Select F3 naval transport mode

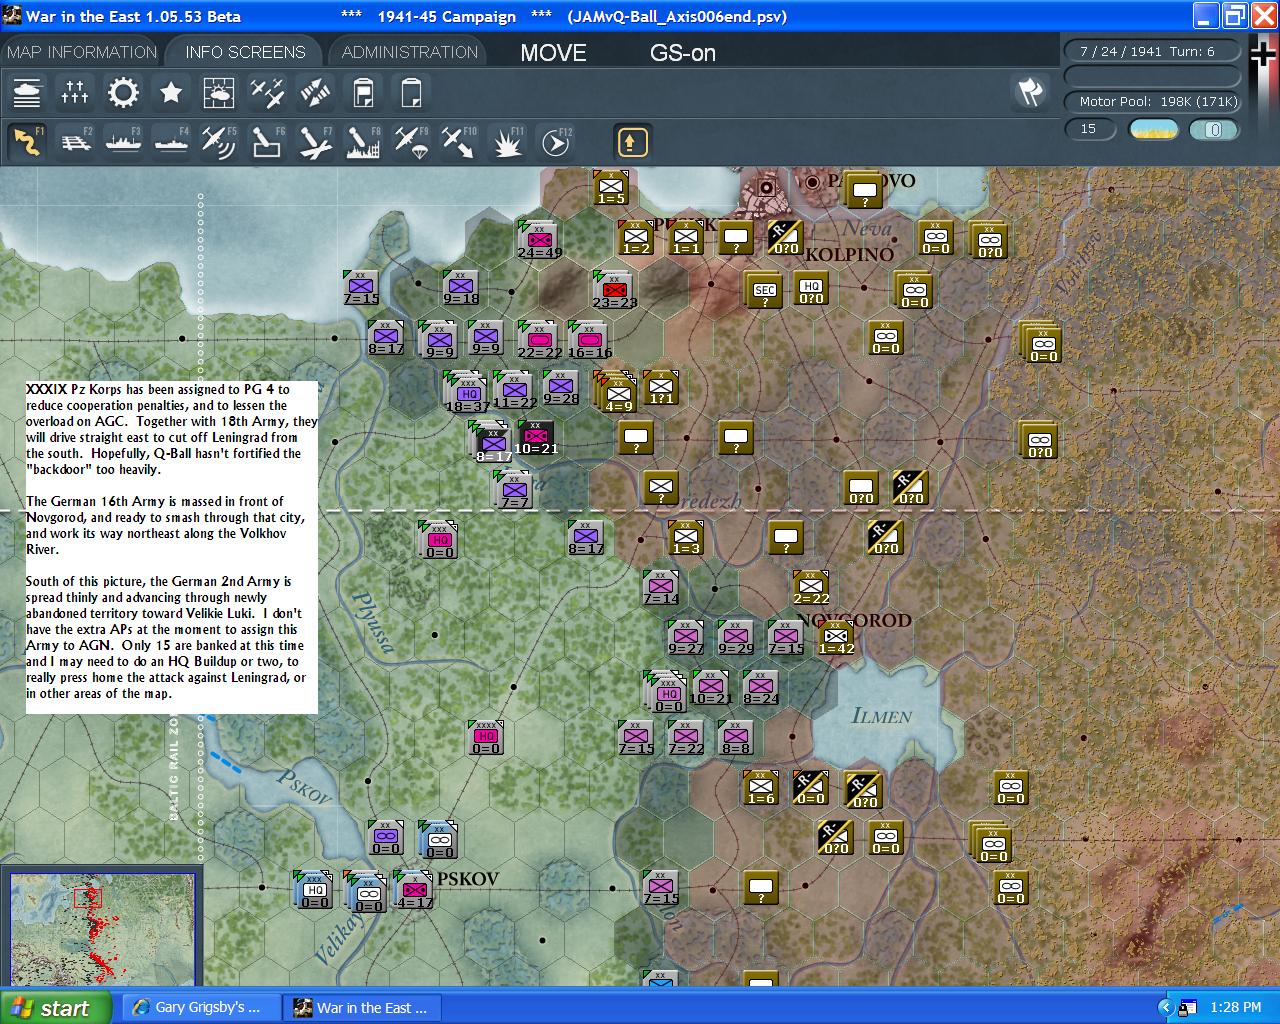pos(123,142)
